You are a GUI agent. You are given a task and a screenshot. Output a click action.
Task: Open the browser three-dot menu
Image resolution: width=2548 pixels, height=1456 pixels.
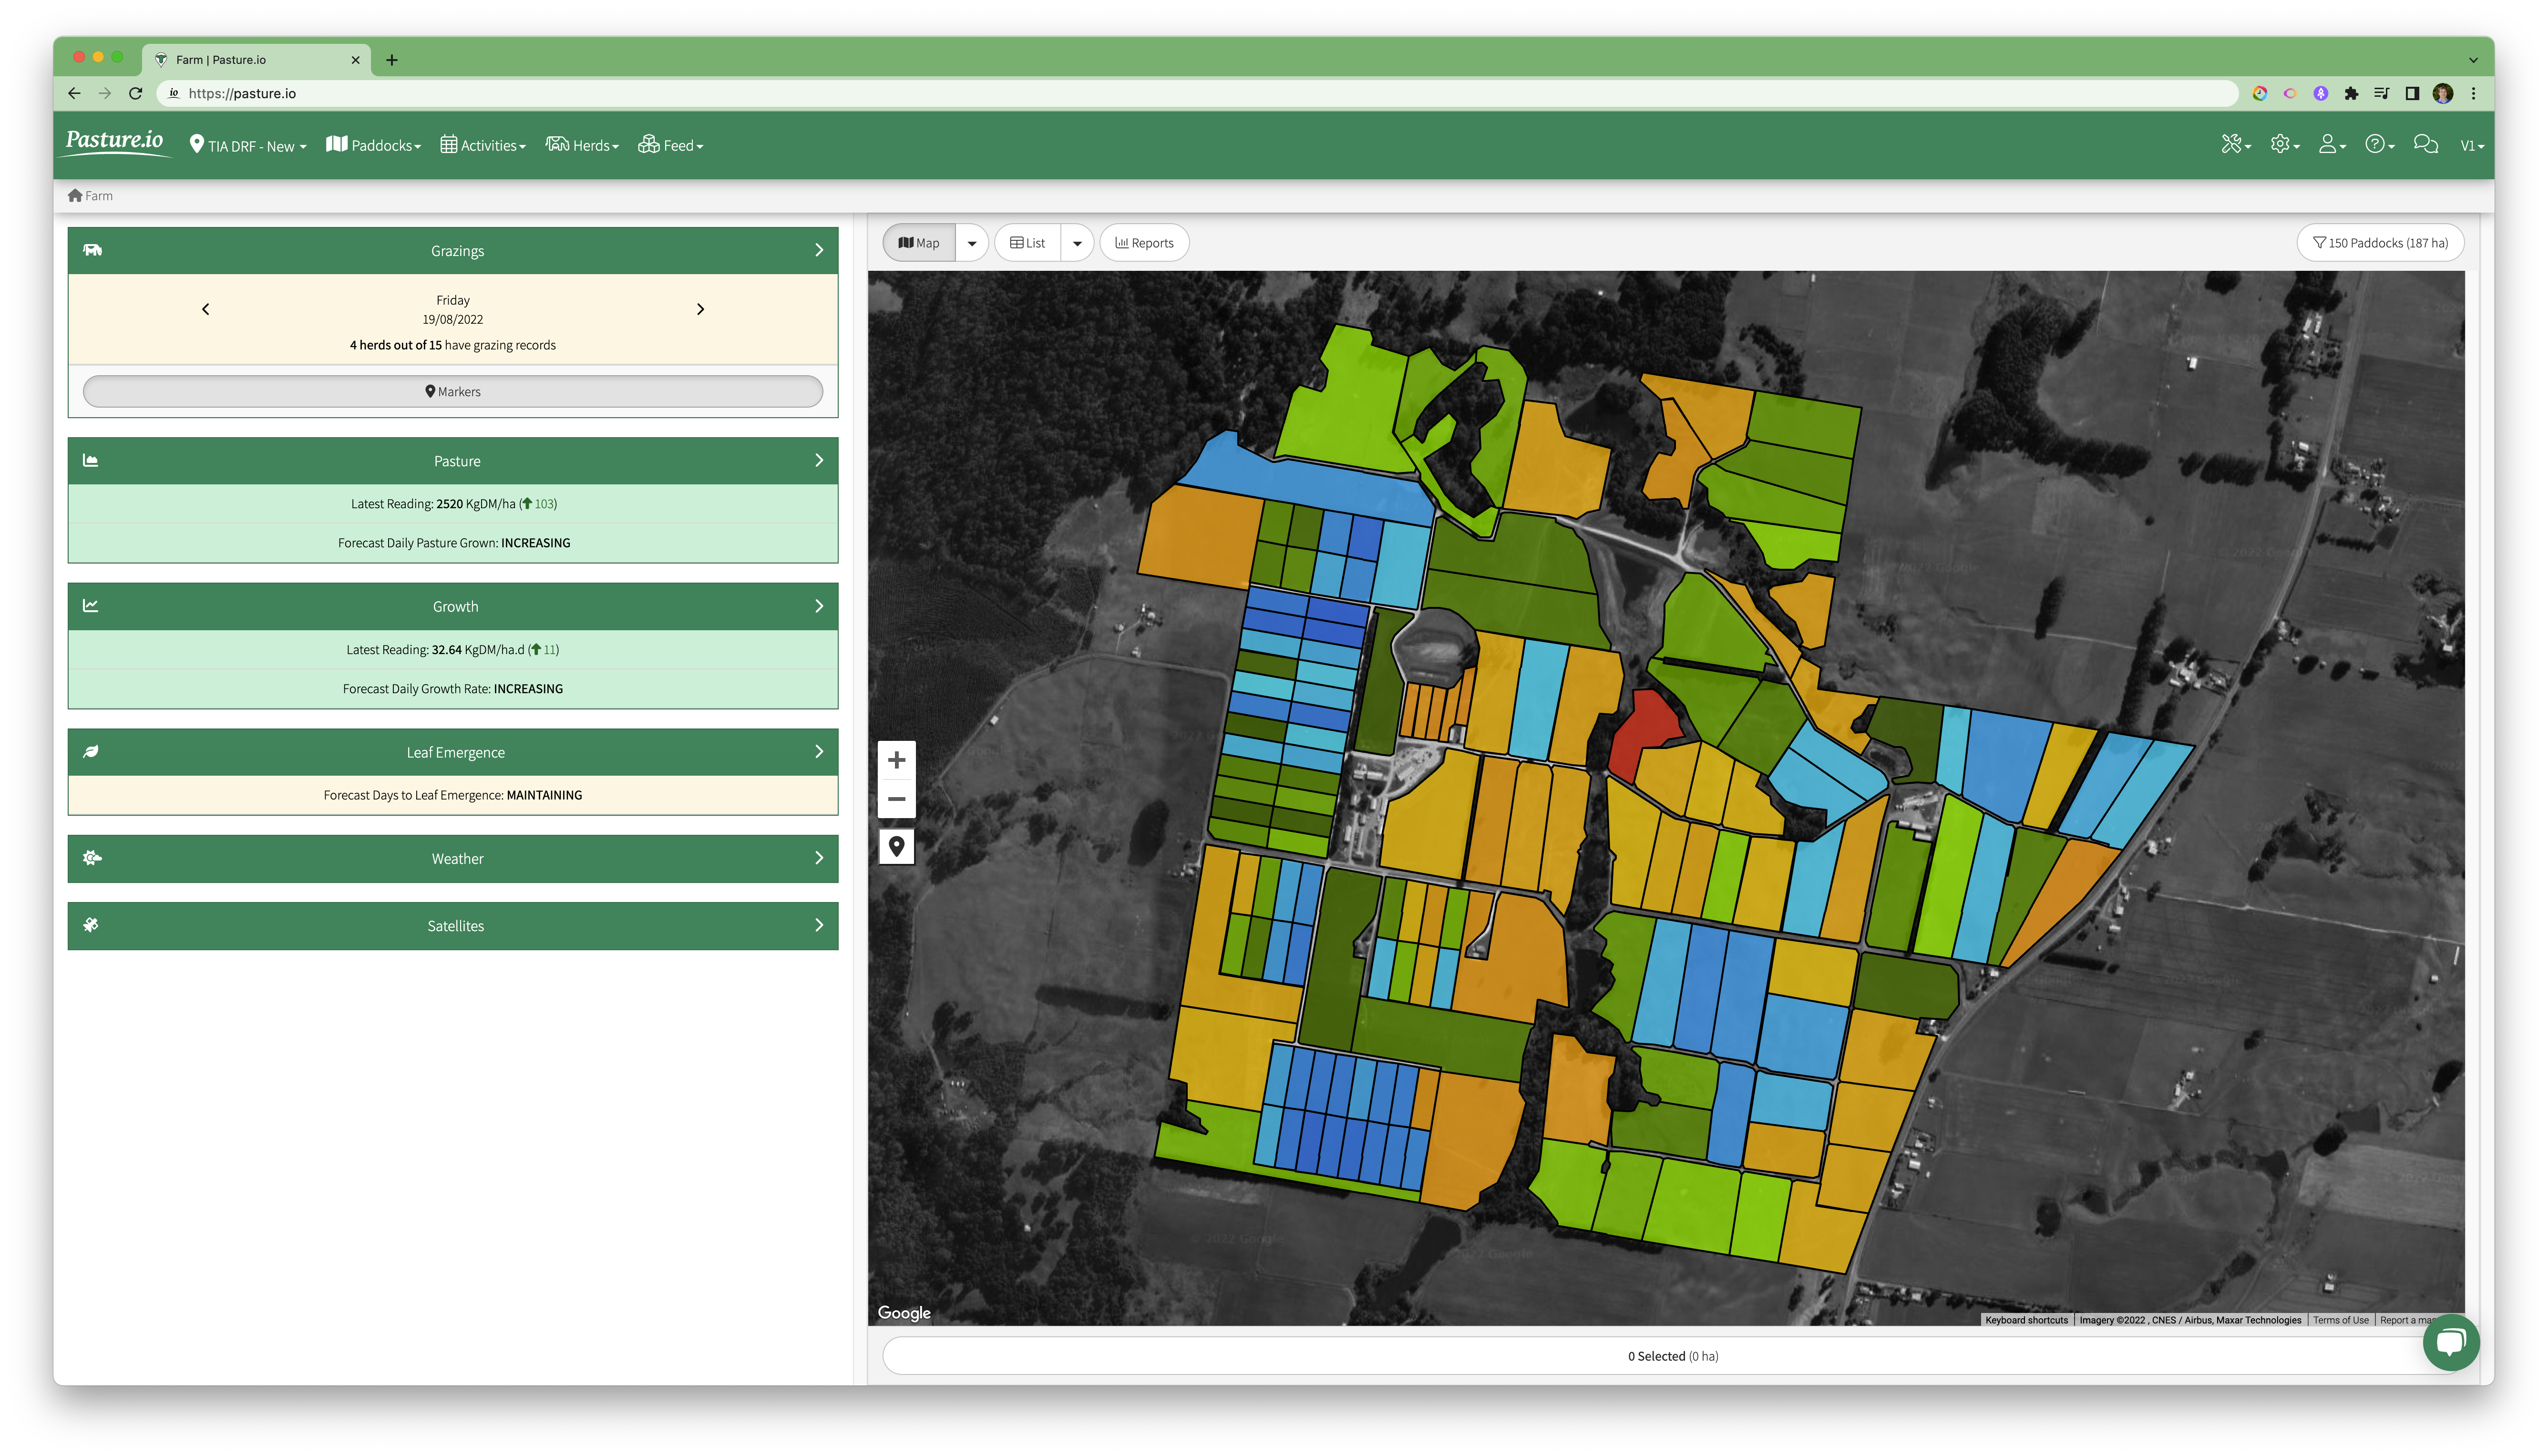click(x=2474, y=93)
